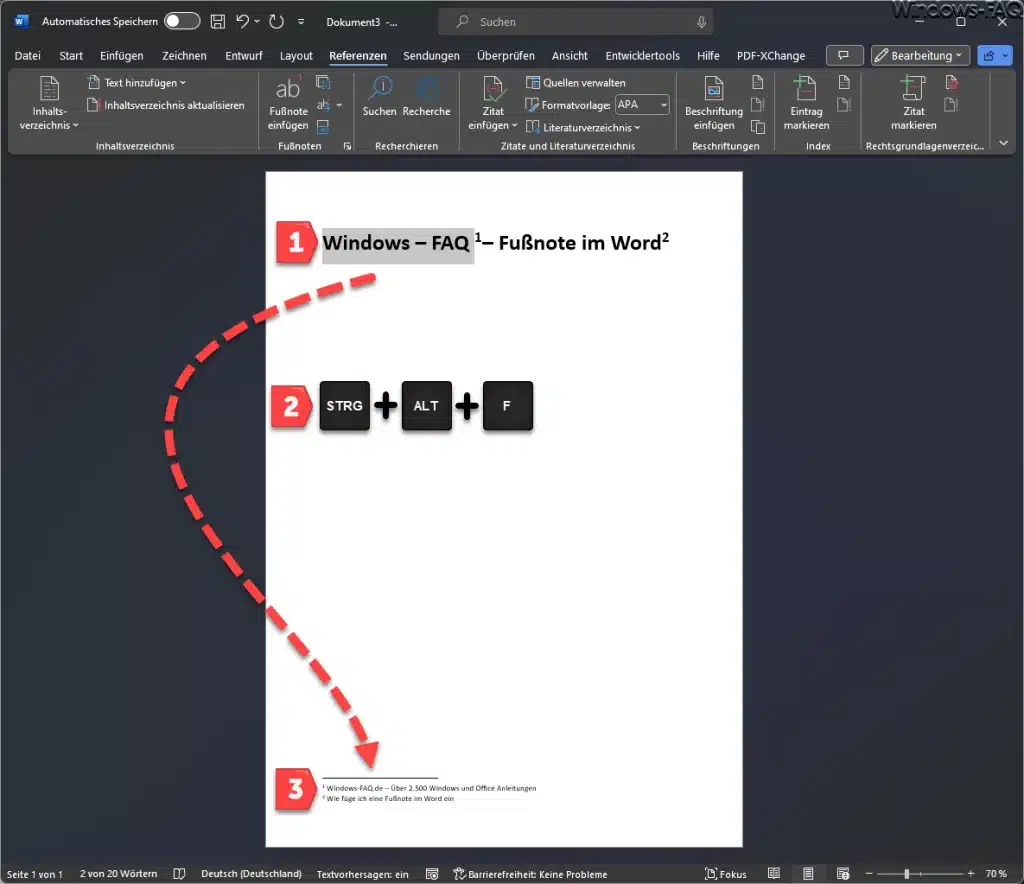The width and height of the screenshot is (1024, 884).
Task: Switch to Weblayout view icon
Action: tap(842, 874)
